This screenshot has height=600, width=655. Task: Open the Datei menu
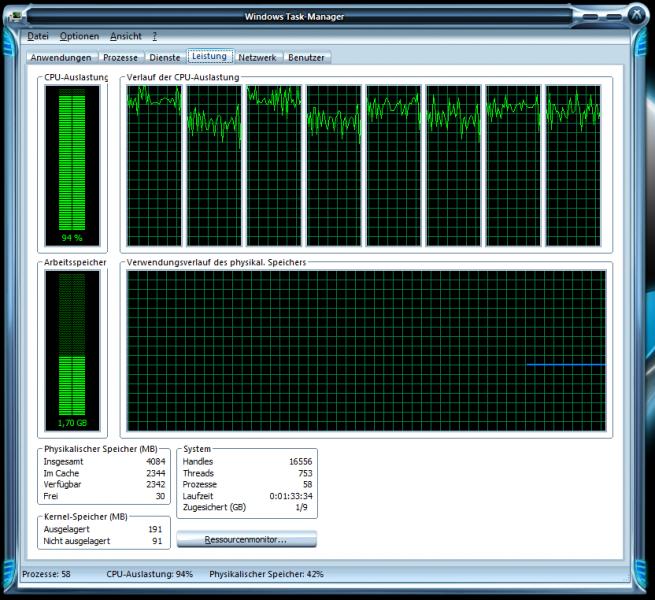tap(38, 36)
